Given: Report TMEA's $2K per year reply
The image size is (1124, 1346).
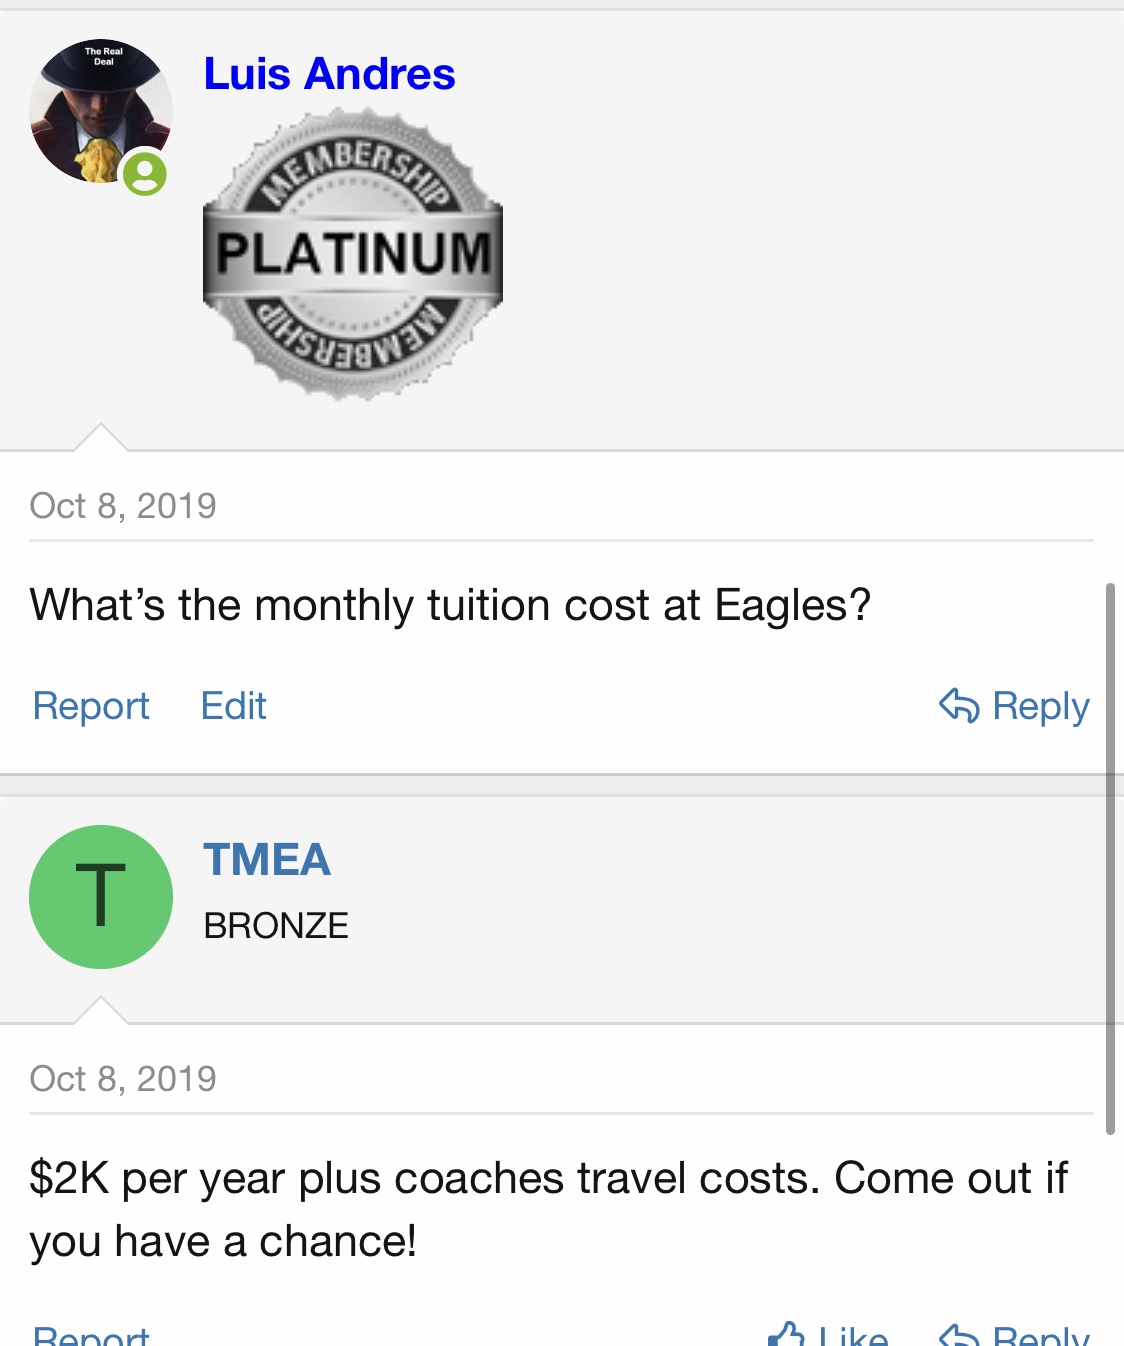Looking at the screenshot, I should 91,1336.
